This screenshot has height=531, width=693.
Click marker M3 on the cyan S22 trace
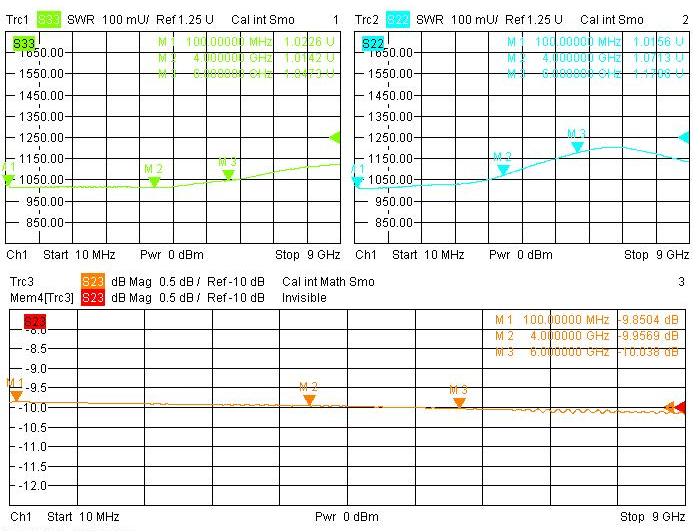pos(577,146)
